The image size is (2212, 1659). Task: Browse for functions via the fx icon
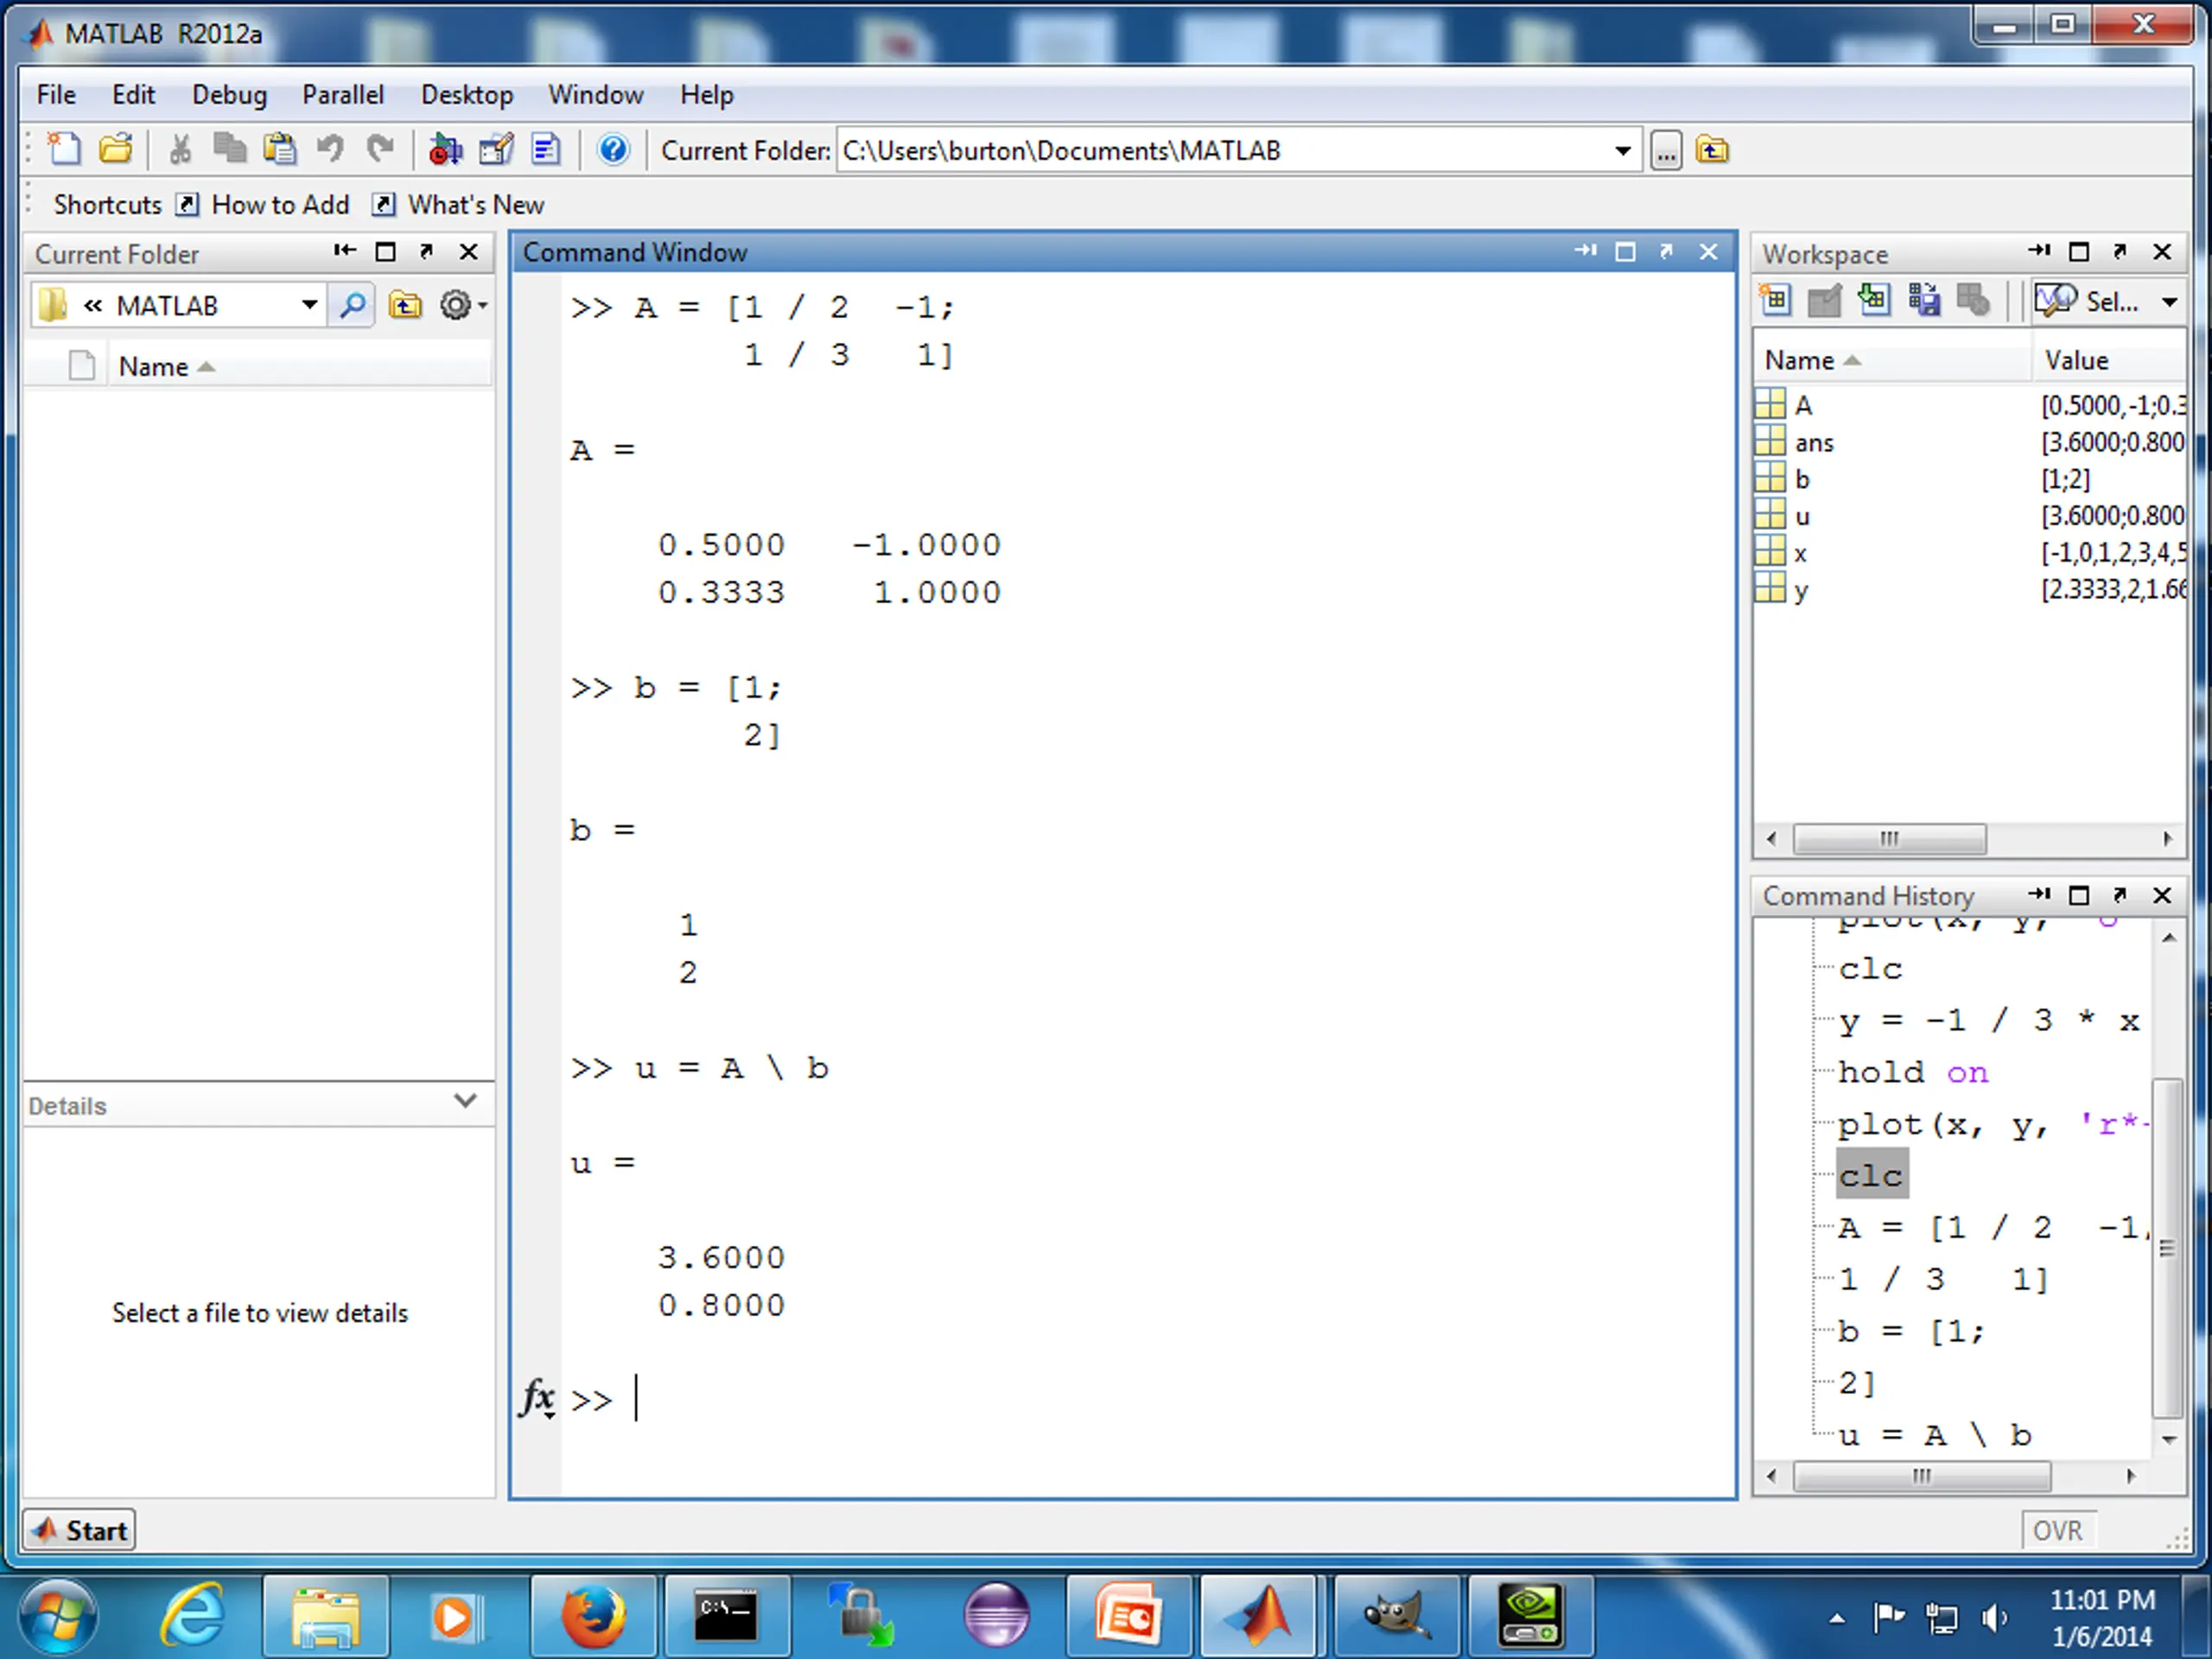click(537, 1398)
